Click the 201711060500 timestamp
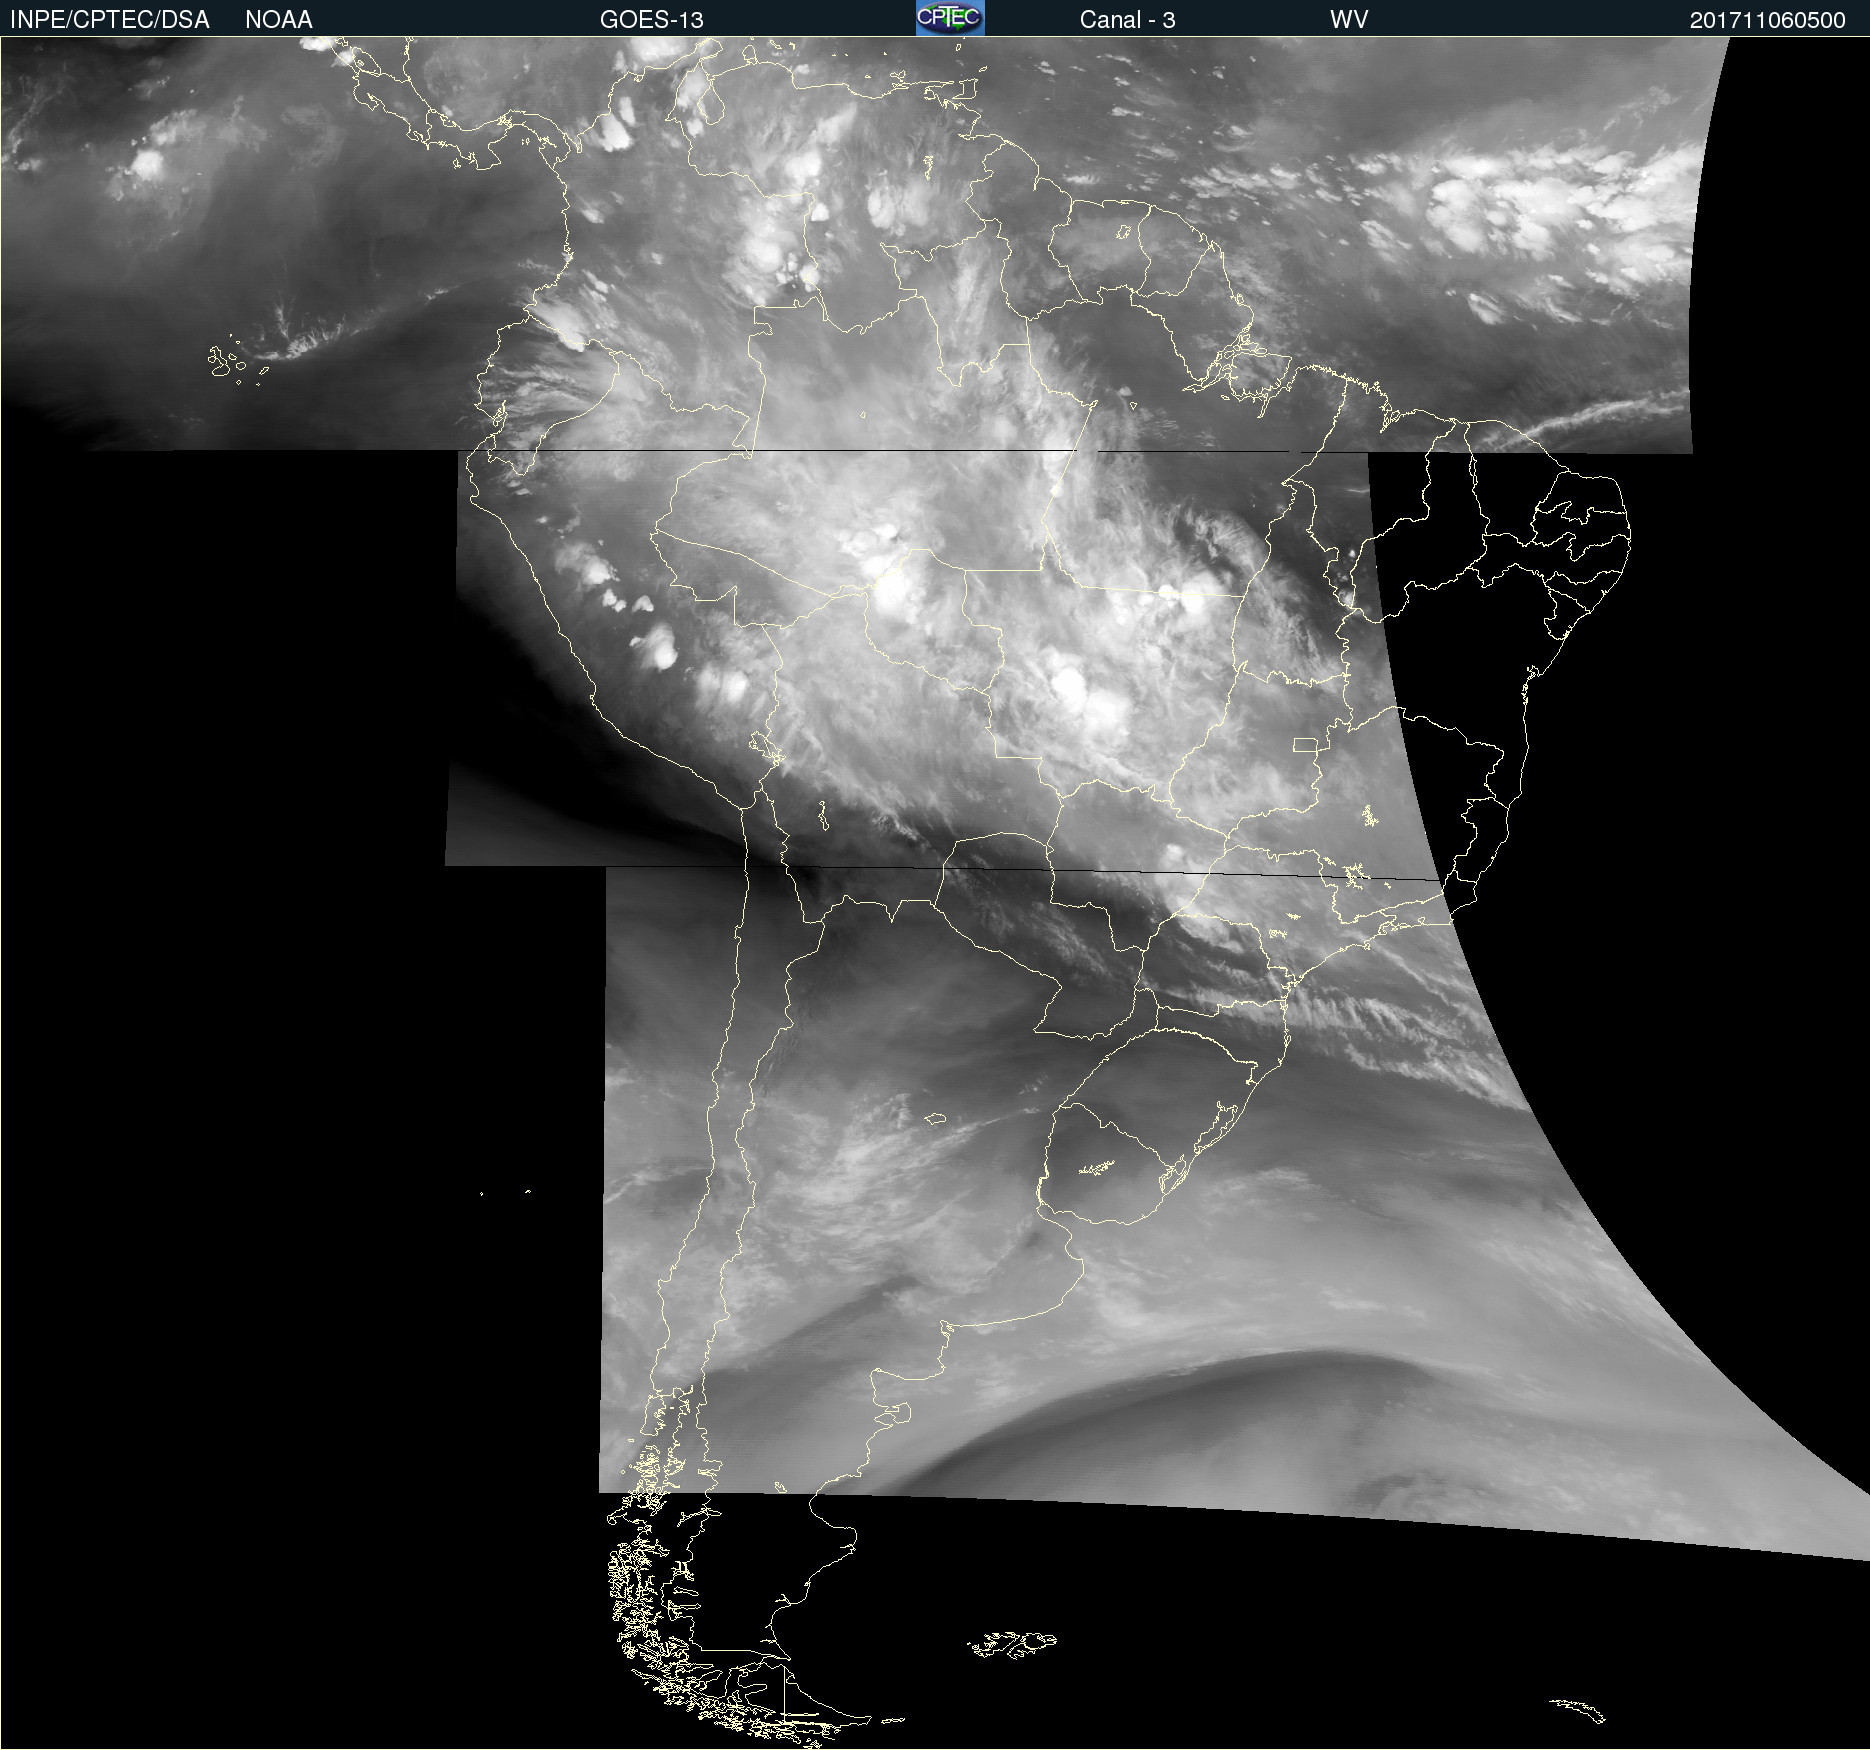 click(1767, 20)
